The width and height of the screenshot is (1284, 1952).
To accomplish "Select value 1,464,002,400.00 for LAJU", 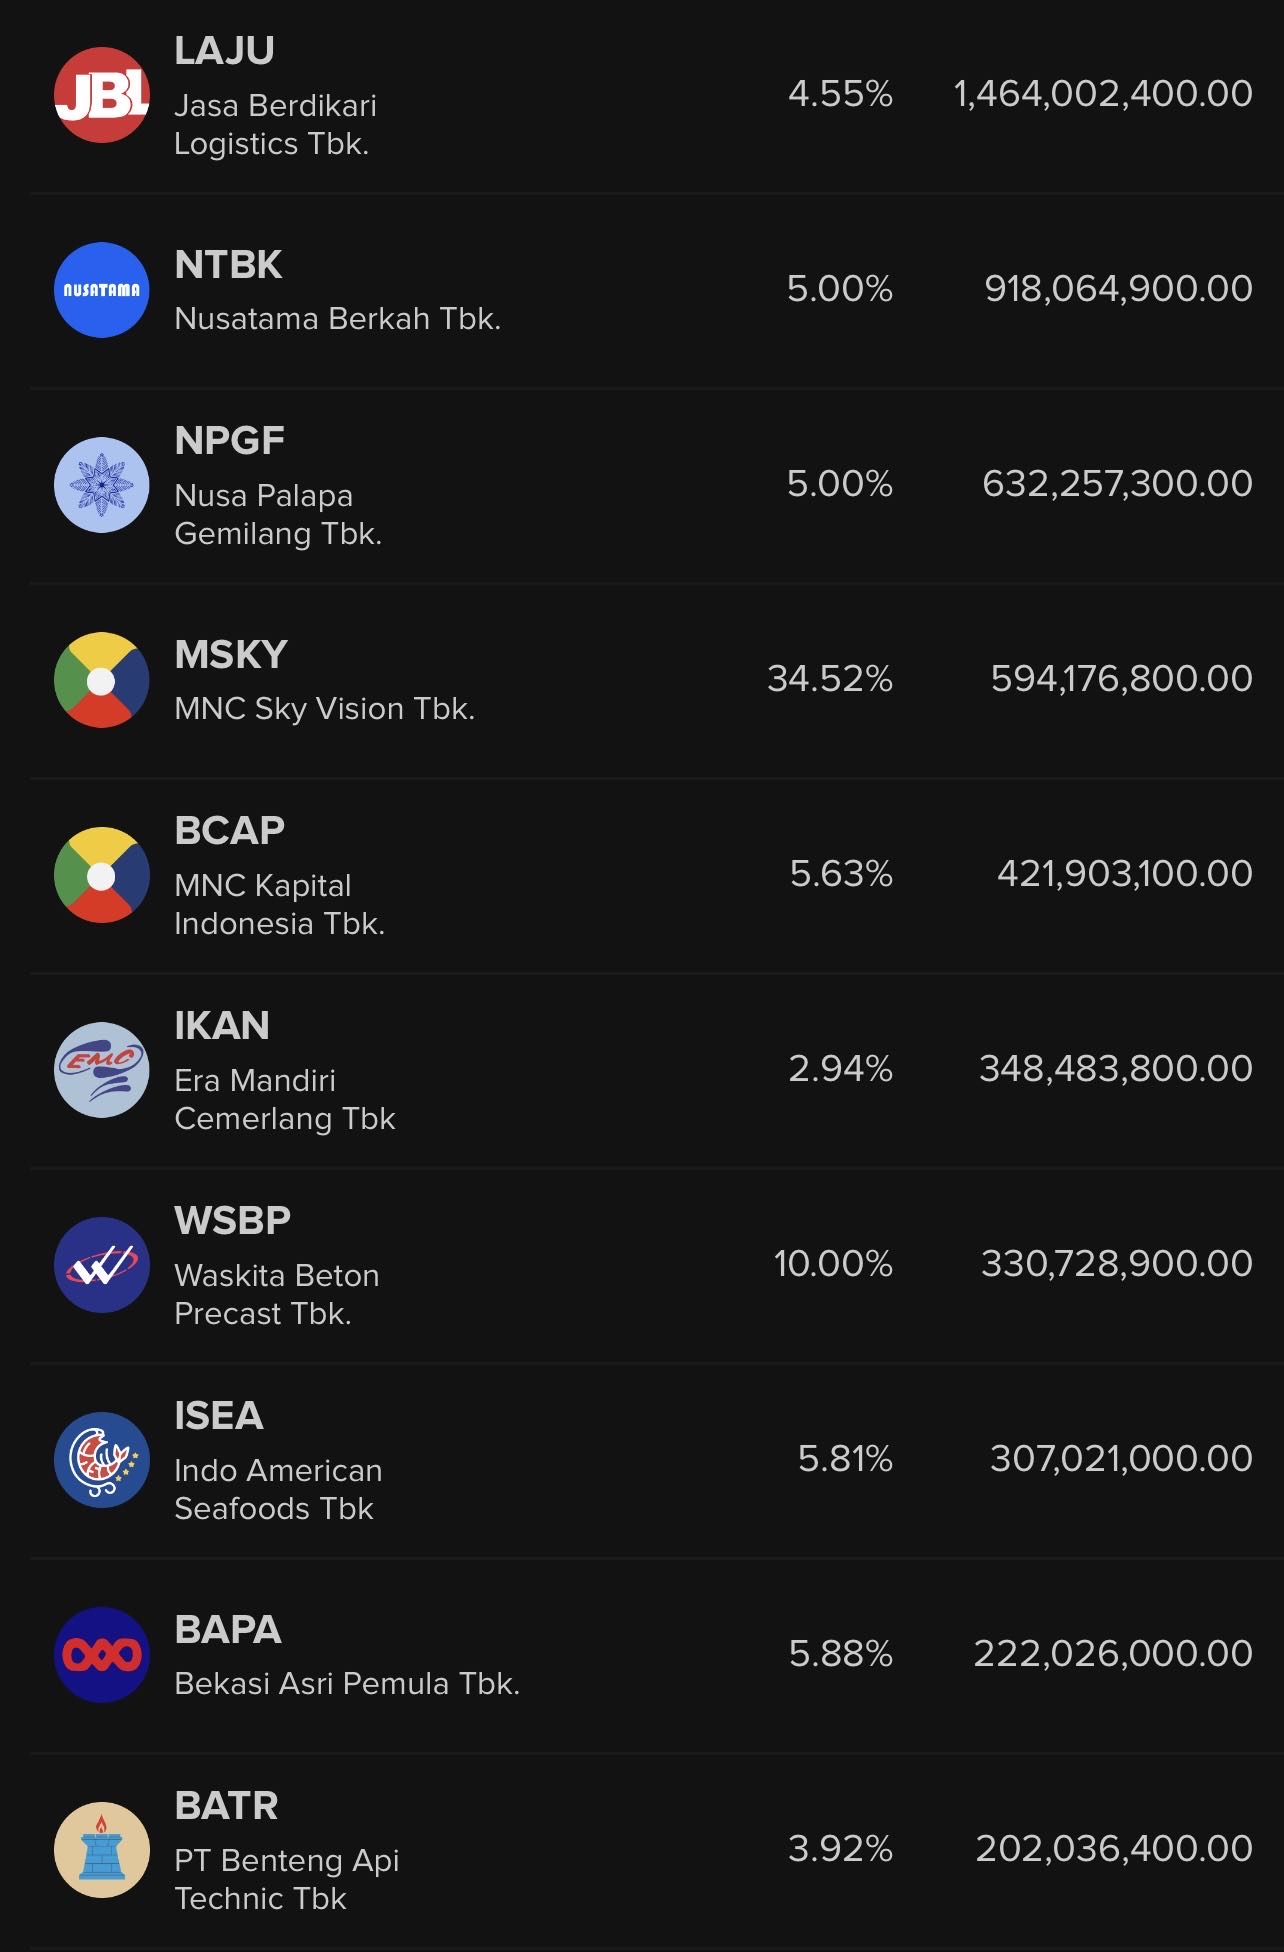I will [x=1103, y=94].
